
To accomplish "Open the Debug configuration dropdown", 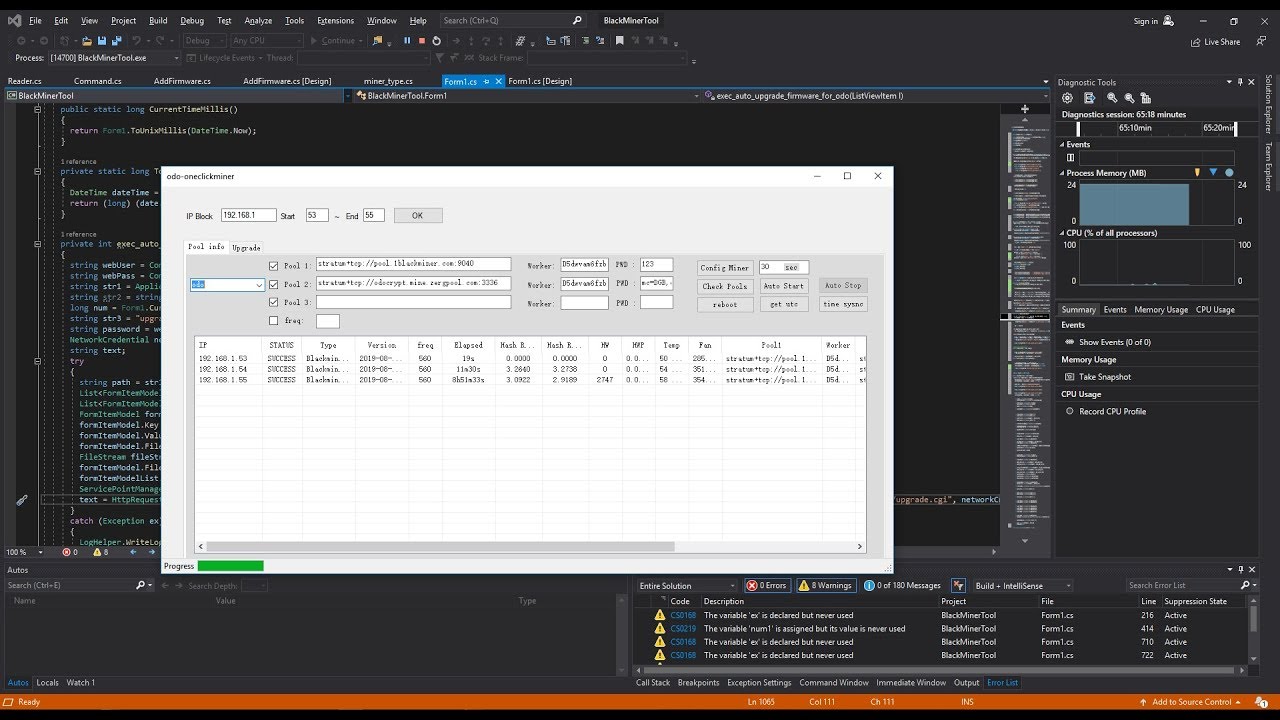I will pos(203,41).
